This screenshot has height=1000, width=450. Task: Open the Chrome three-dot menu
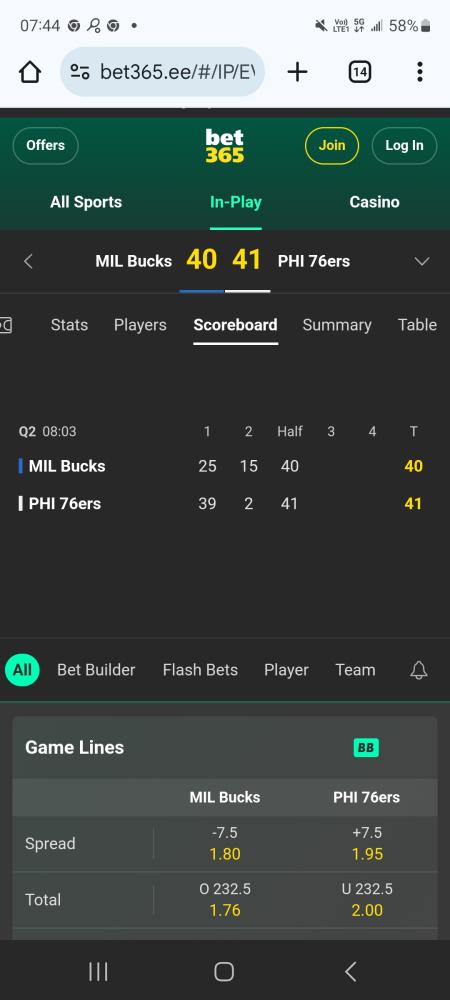419,72
